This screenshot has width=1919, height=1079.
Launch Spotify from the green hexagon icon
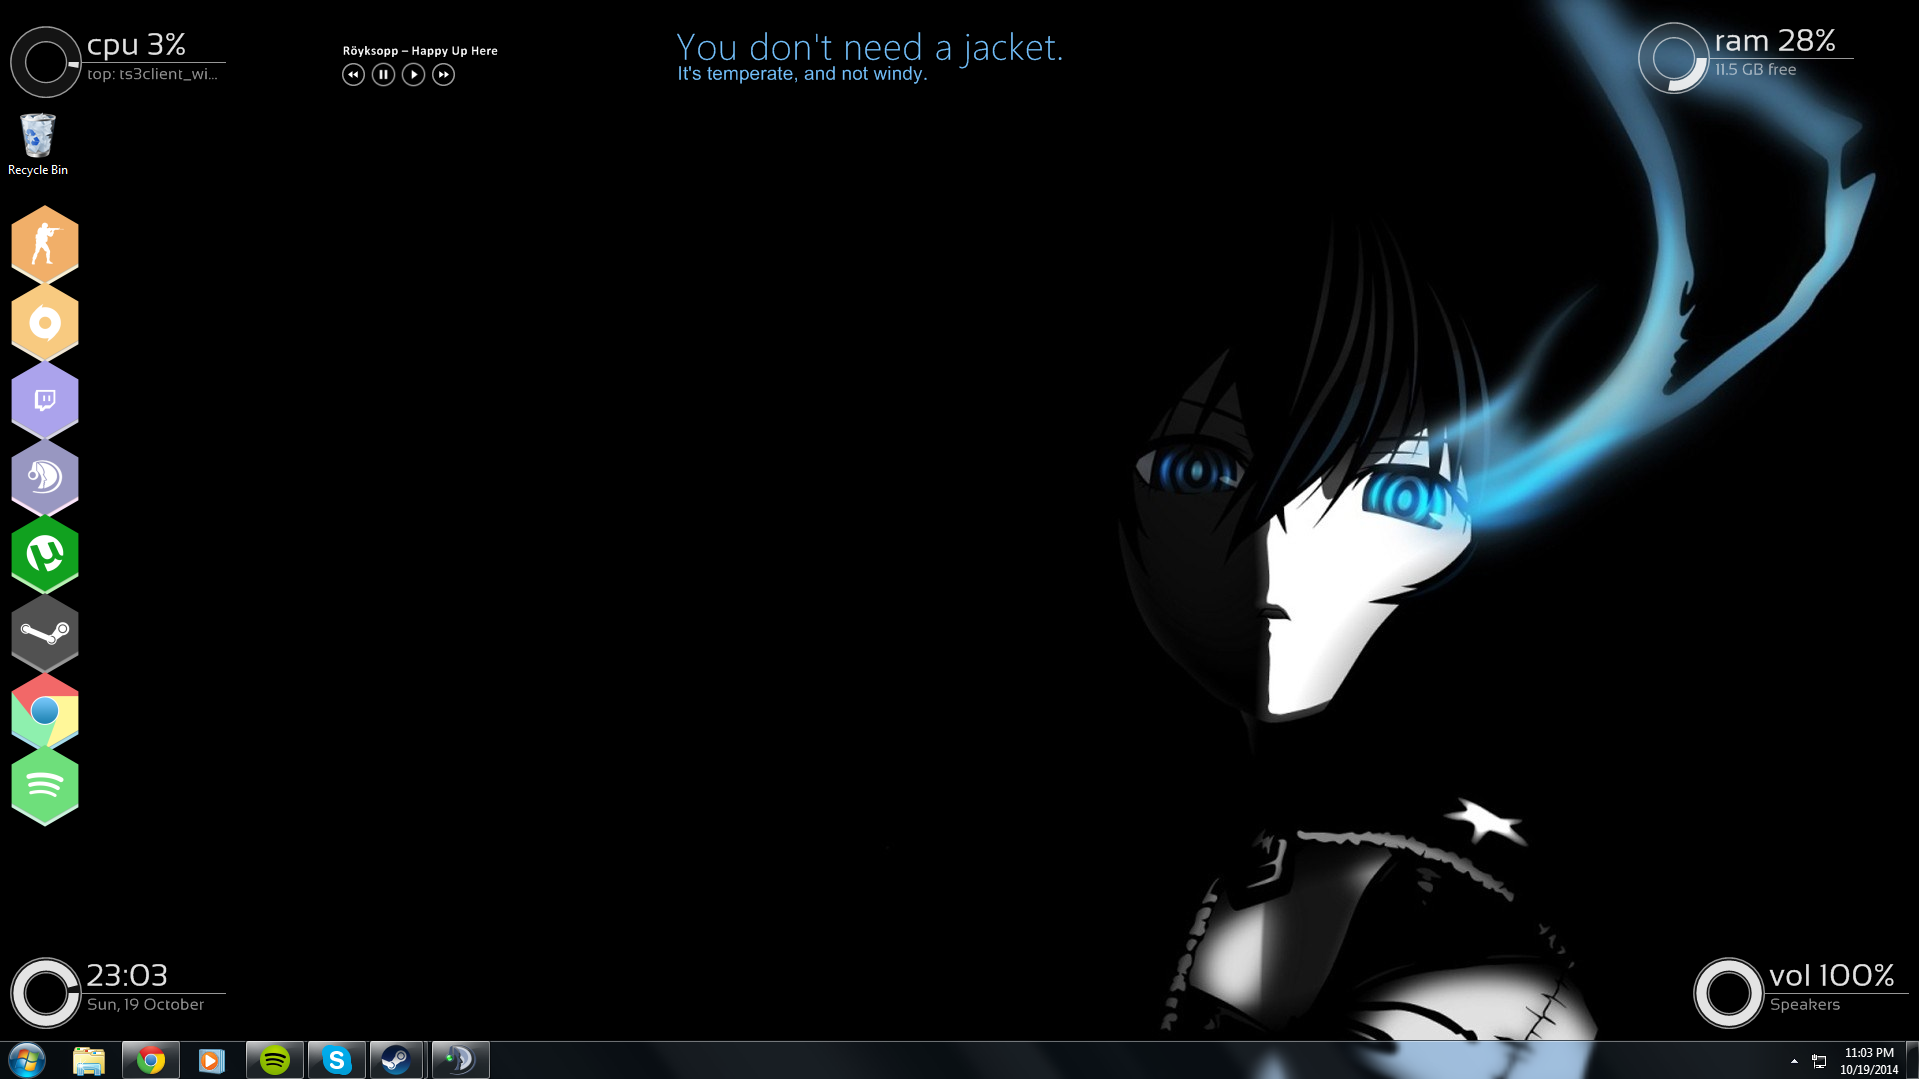45,787
